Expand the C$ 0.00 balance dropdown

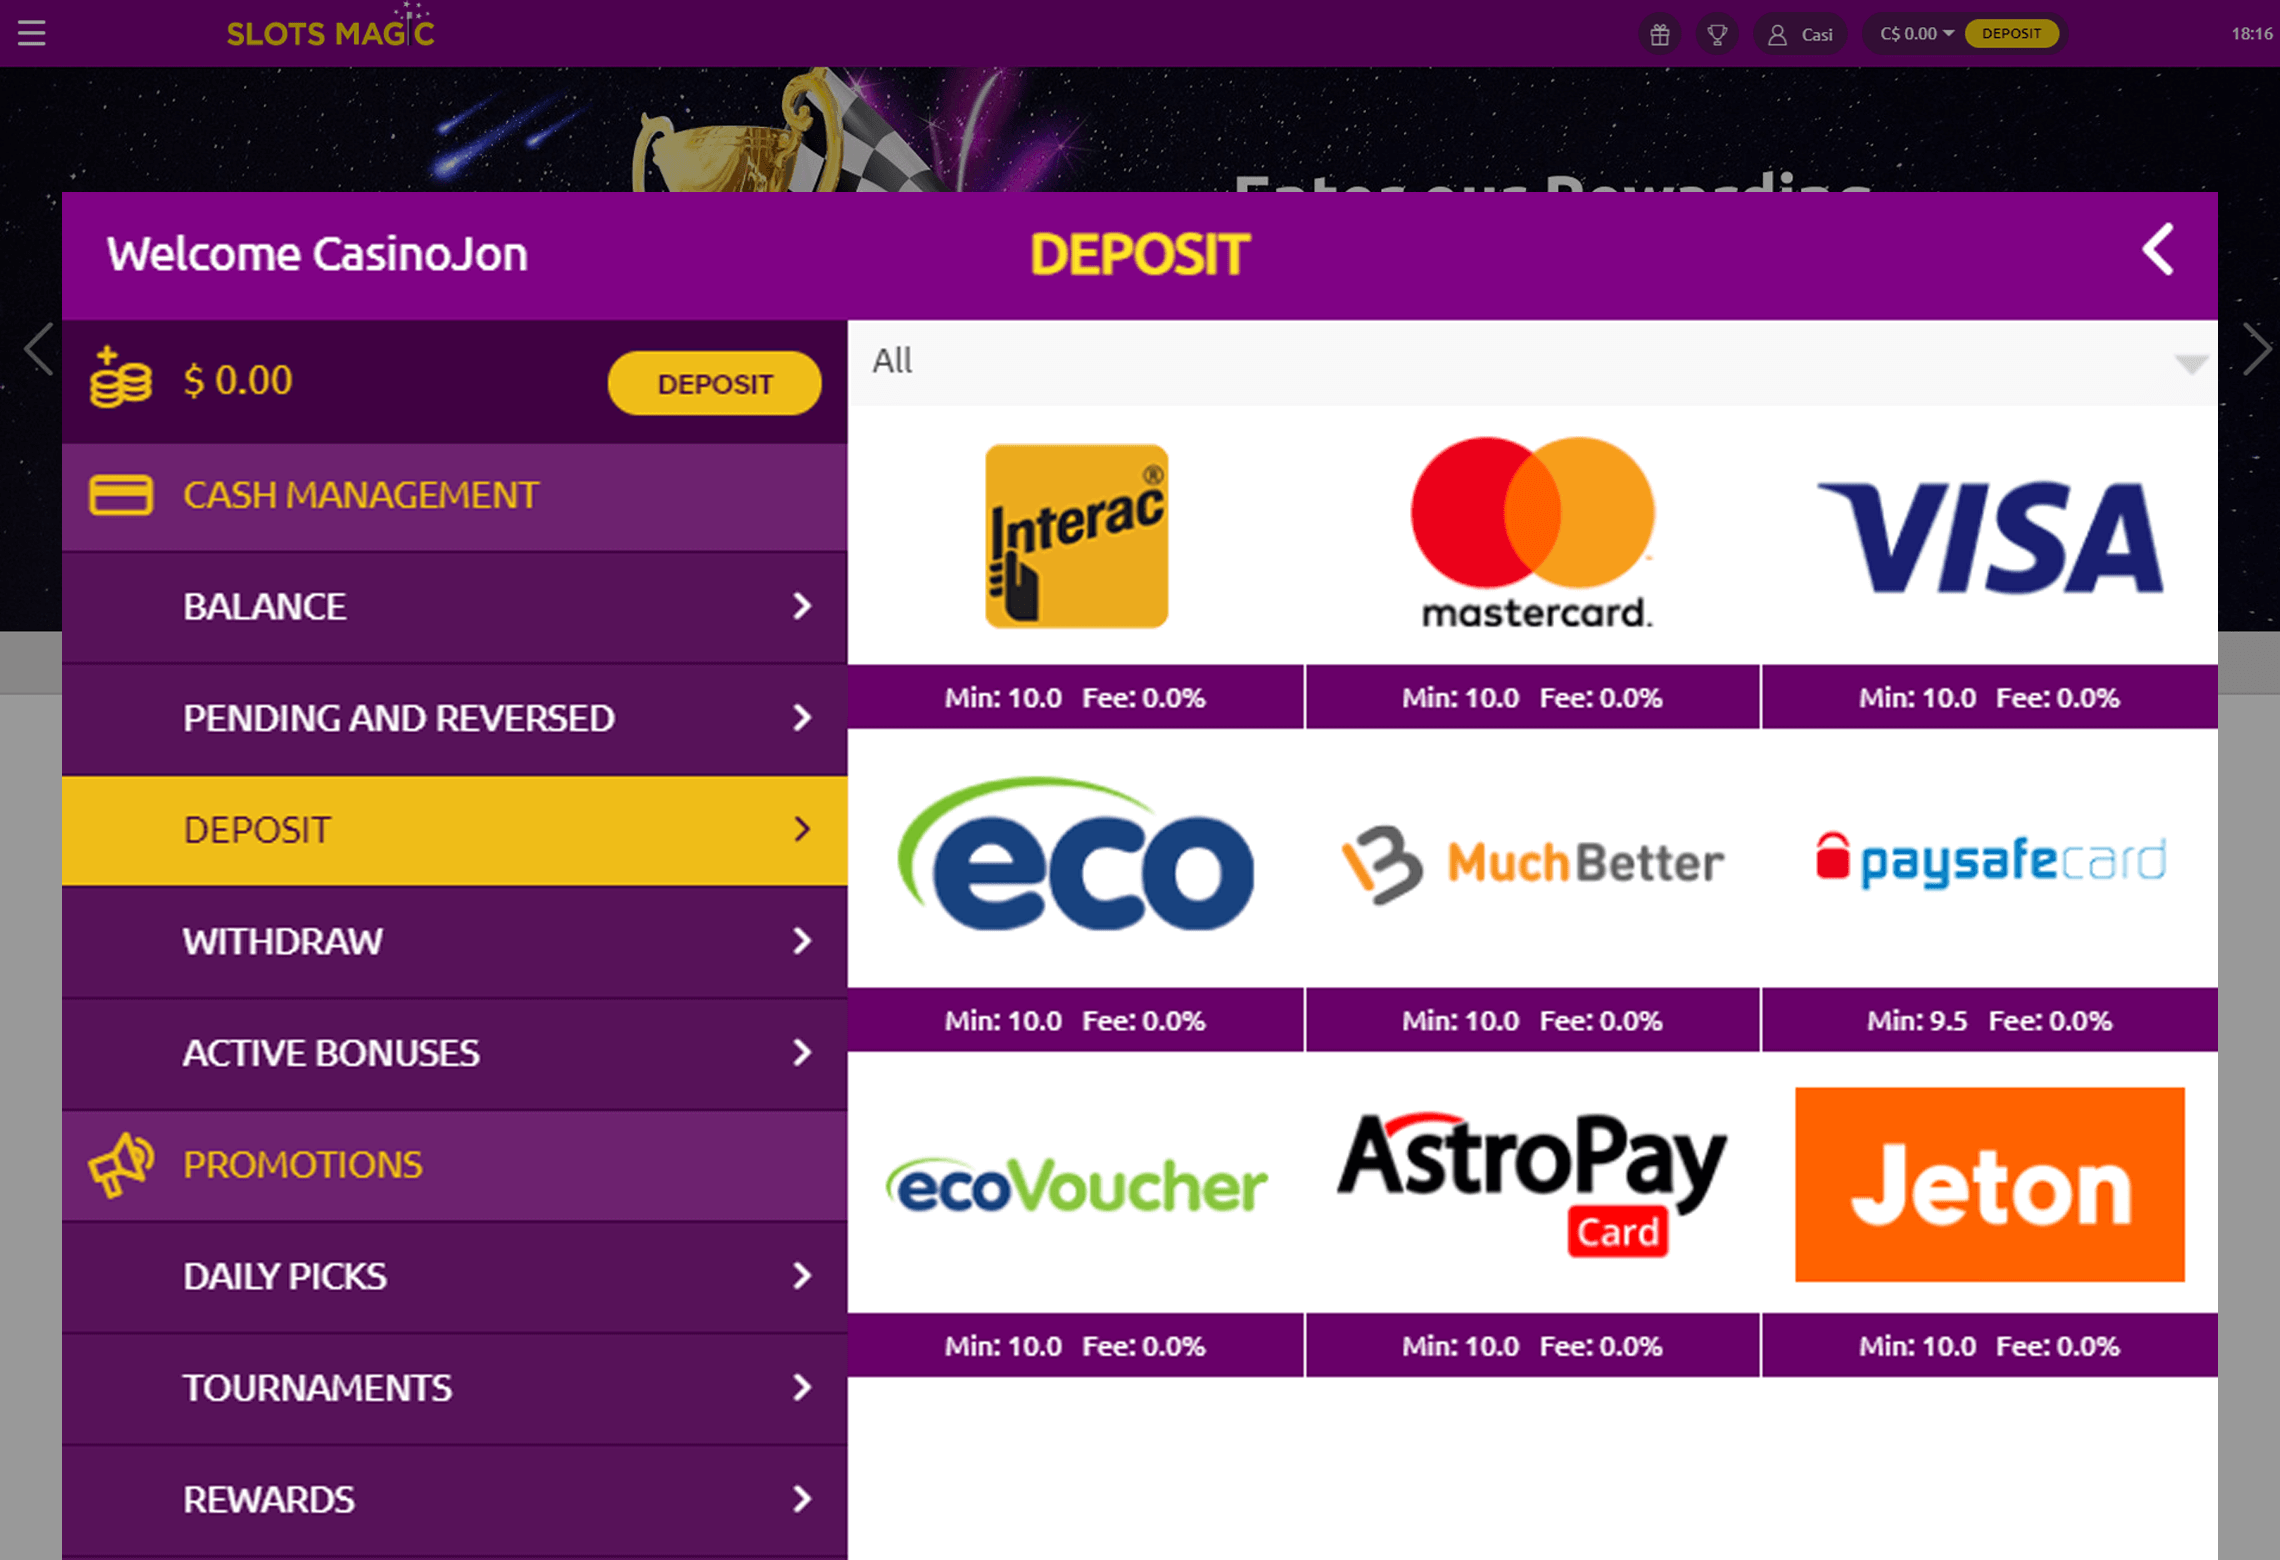coord(1916,34)
